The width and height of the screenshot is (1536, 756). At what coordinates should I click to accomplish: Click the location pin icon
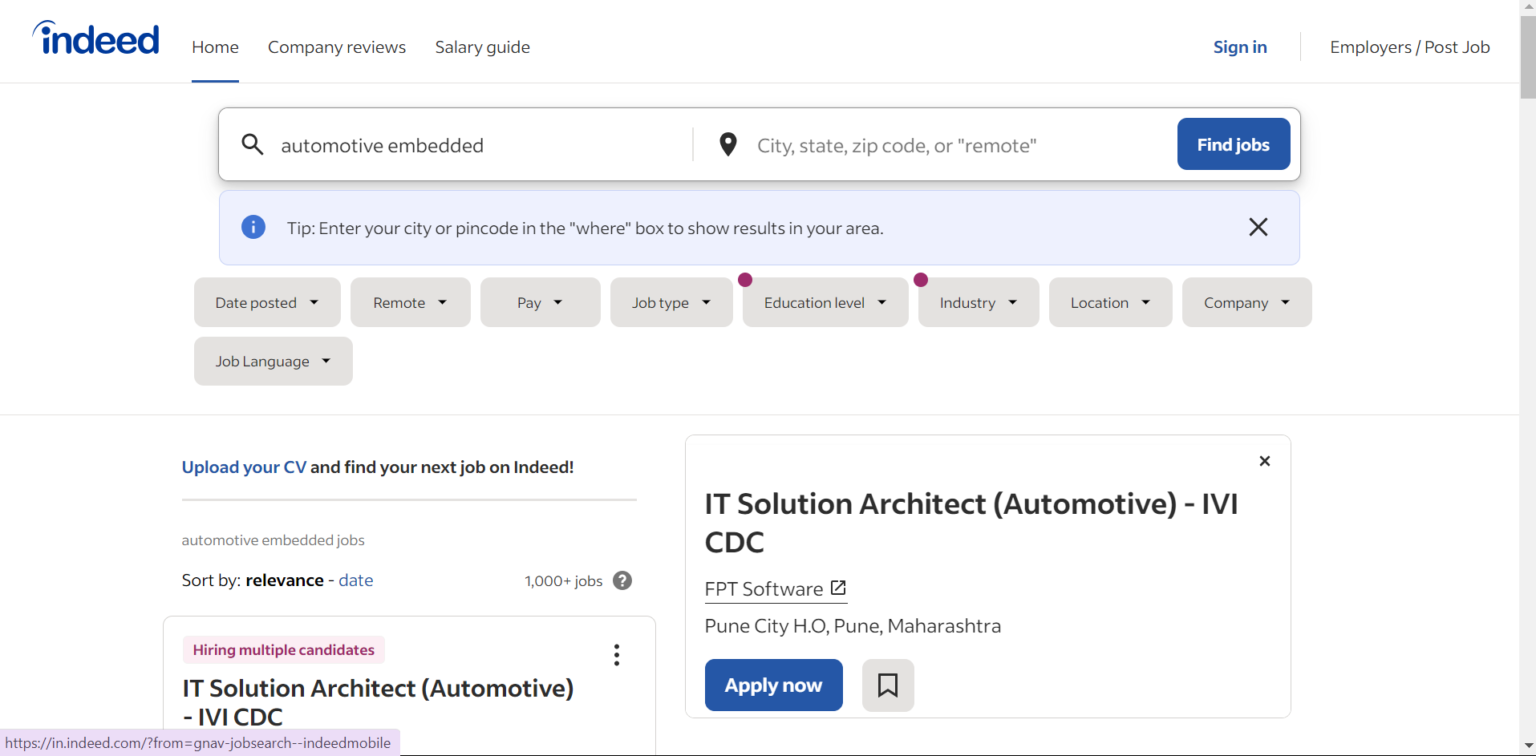coord(728,144)
